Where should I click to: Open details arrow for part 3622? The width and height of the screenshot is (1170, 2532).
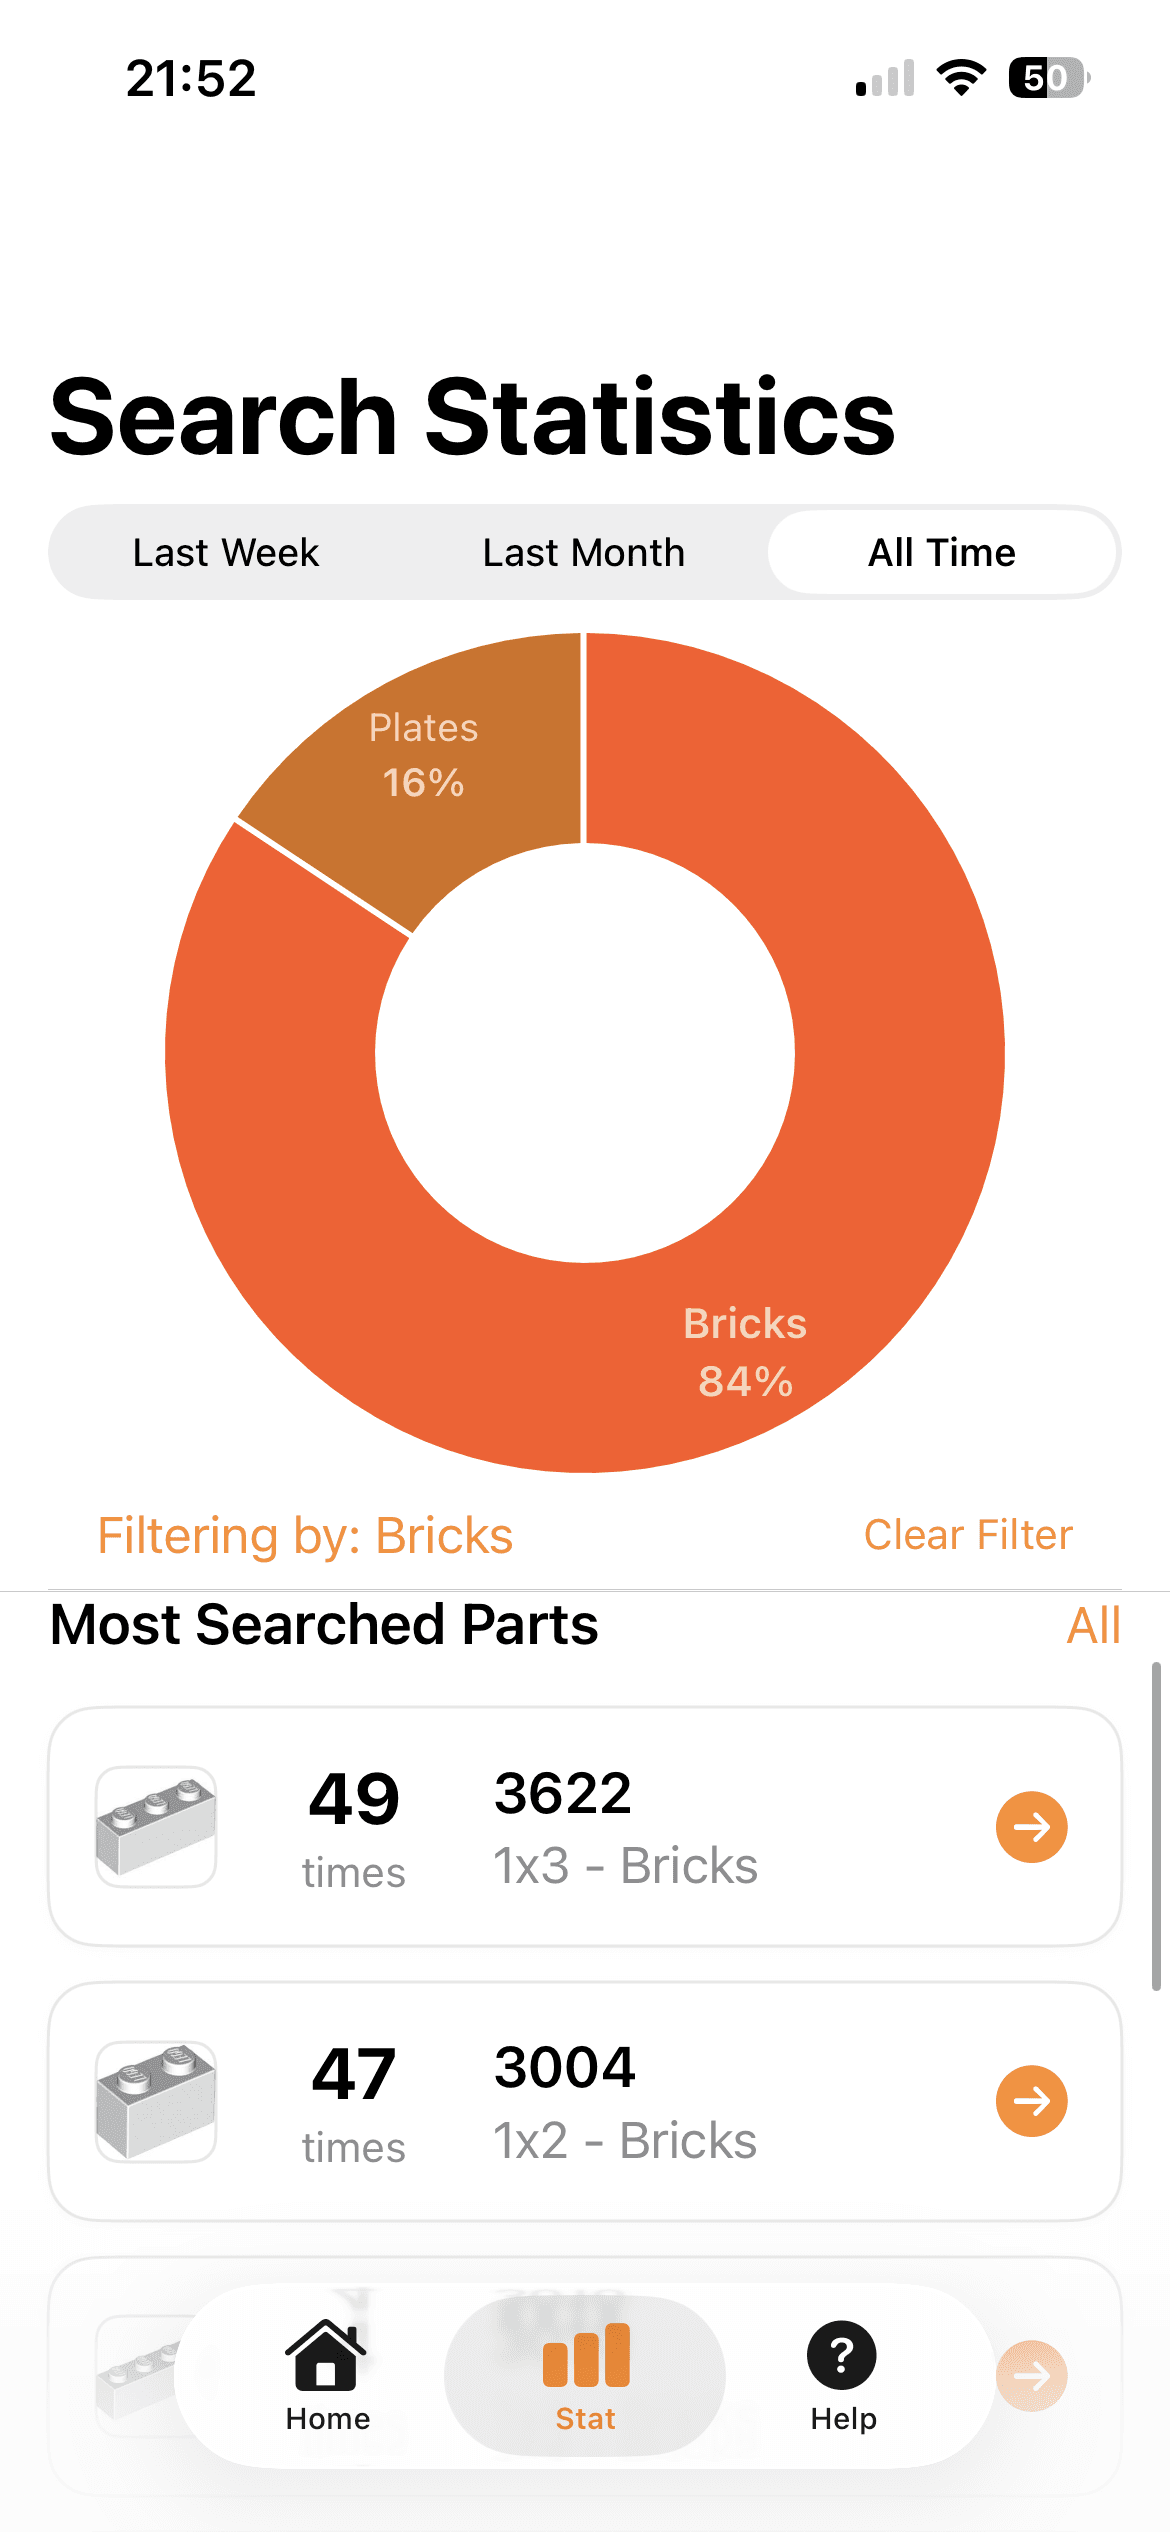[1030, 1826]
